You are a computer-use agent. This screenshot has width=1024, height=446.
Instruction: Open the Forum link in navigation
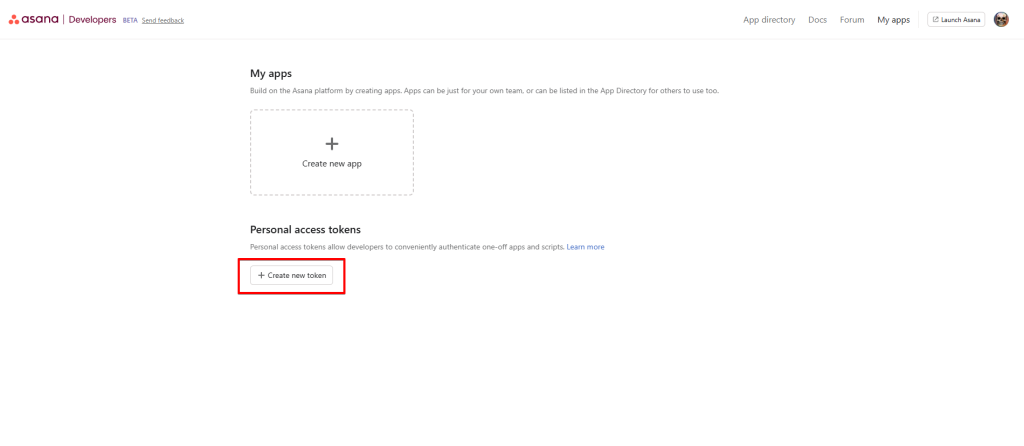[852, 20]
